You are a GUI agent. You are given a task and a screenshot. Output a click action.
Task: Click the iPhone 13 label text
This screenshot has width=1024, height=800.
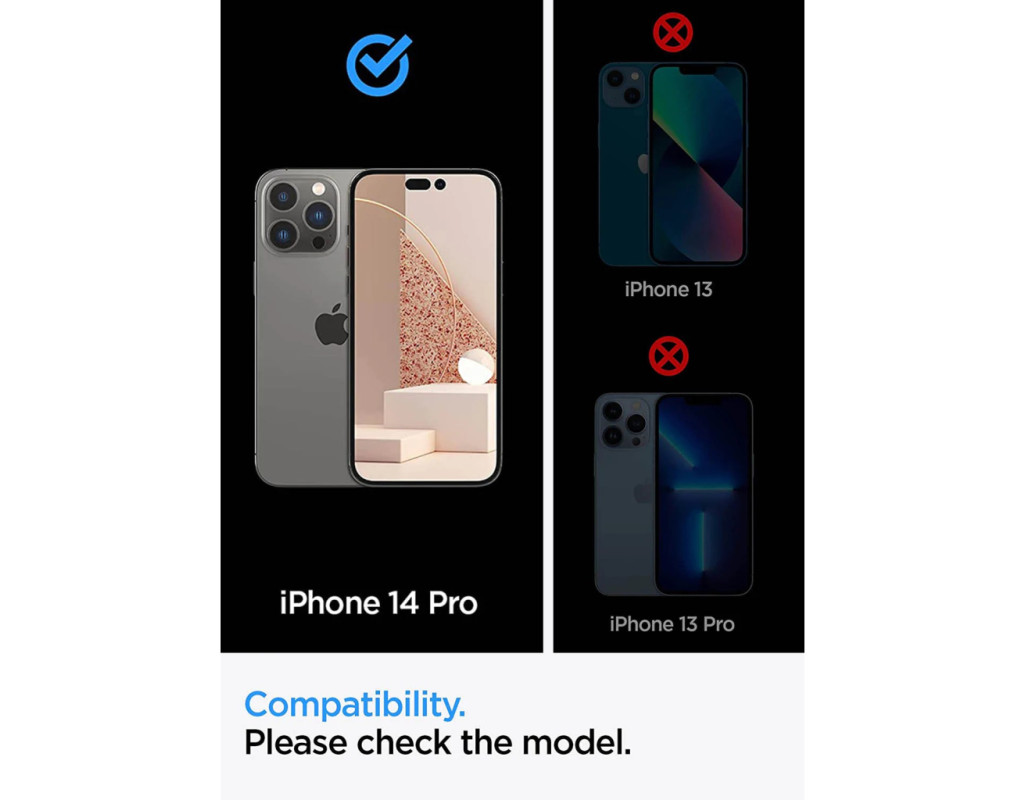tap(668, 289)
